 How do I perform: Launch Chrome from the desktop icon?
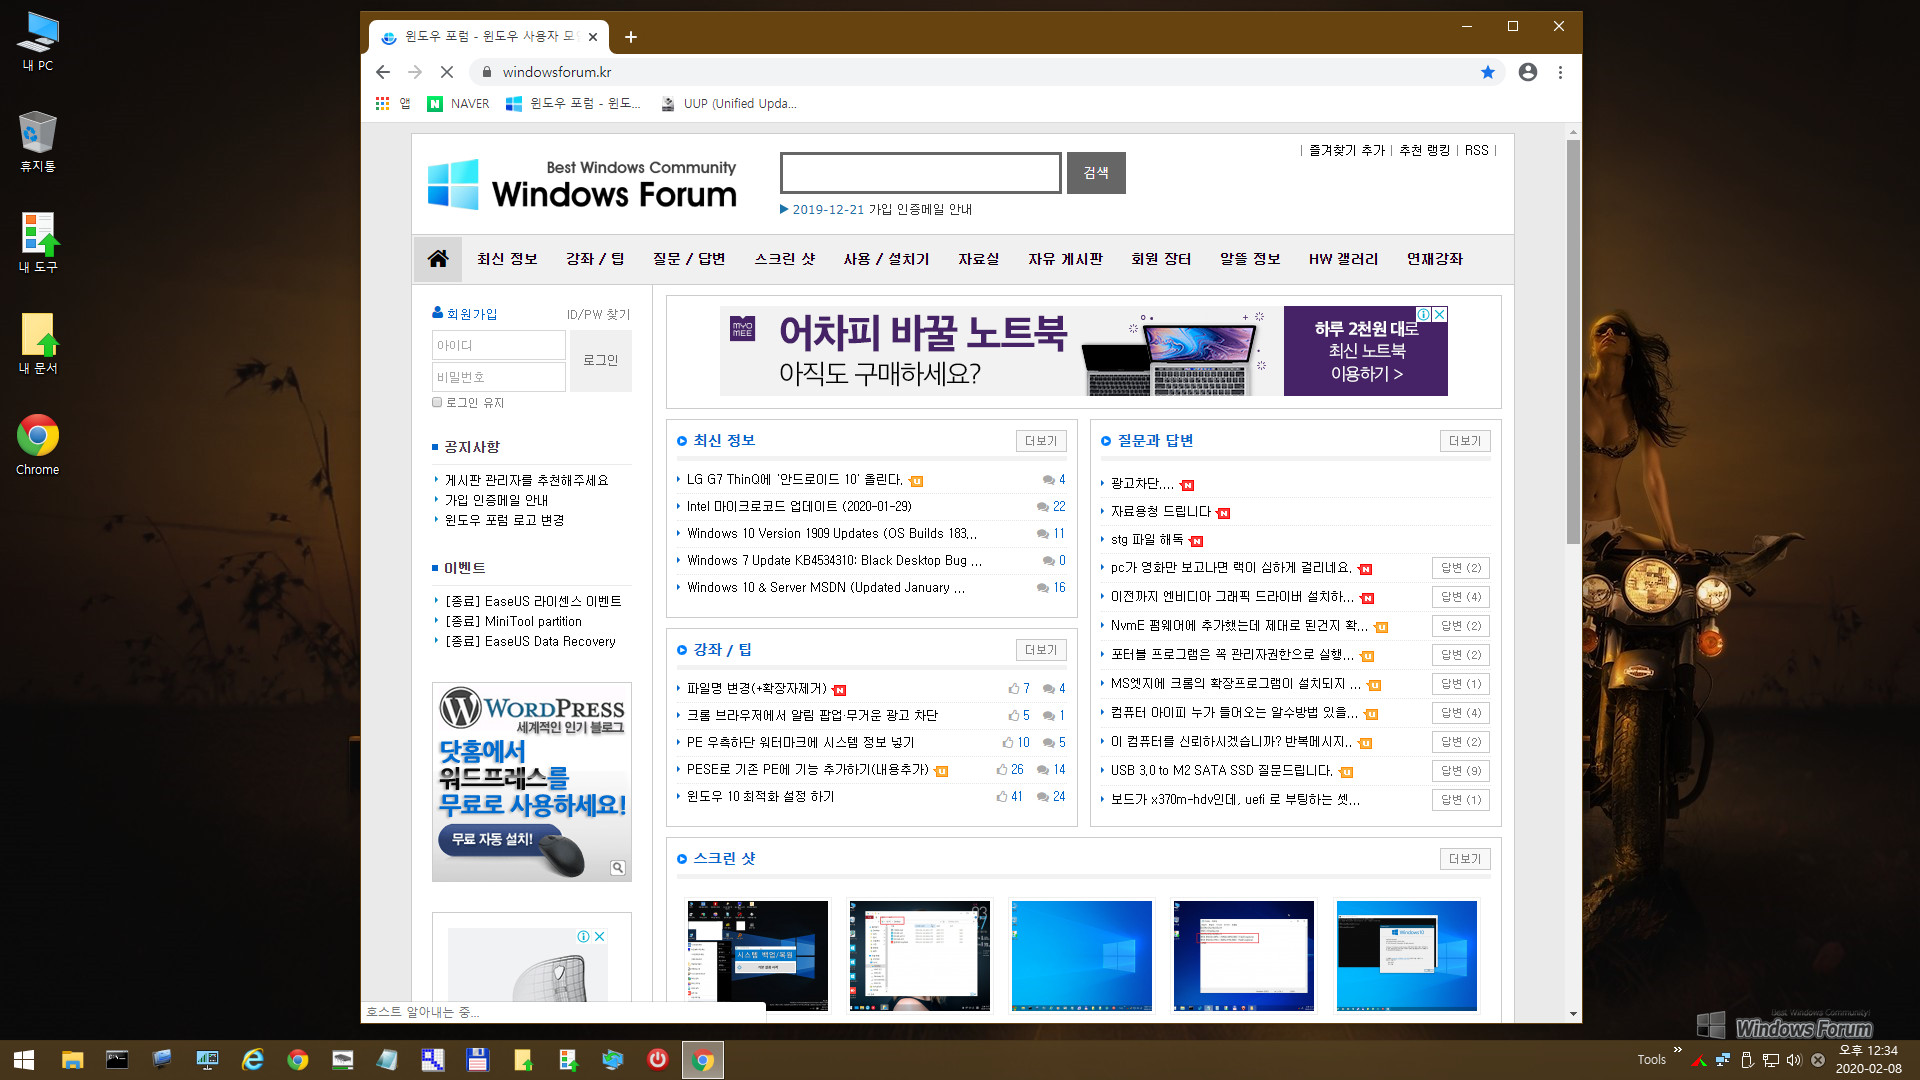point(38,445)
